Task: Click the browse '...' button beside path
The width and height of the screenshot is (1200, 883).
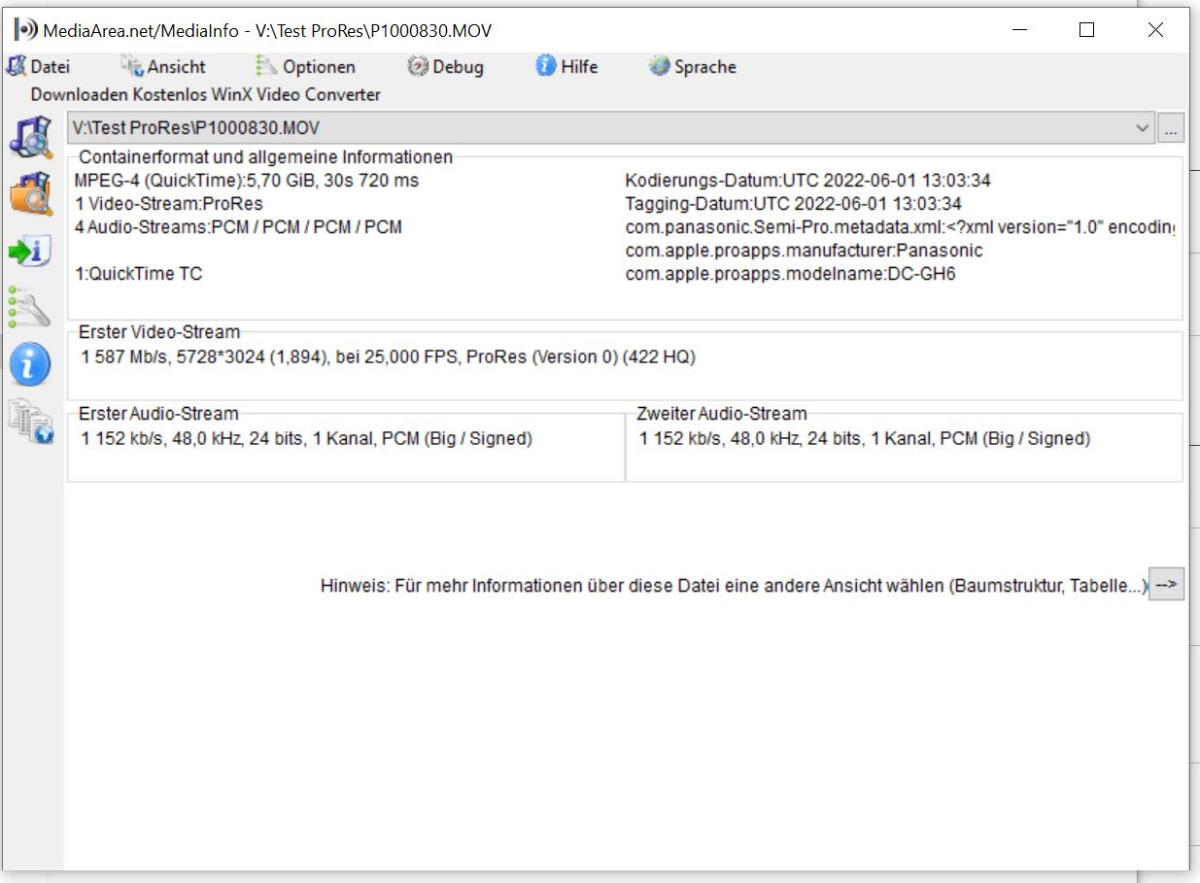Action: click(1170, 128)
